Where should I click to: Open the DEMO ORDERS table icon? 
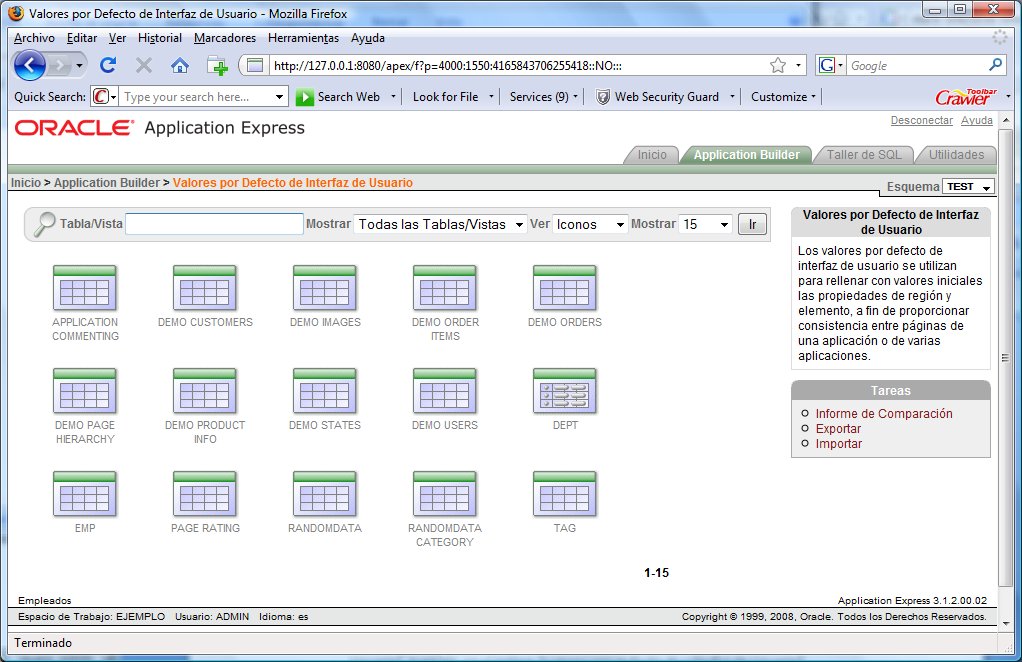[x=564, y=288]
